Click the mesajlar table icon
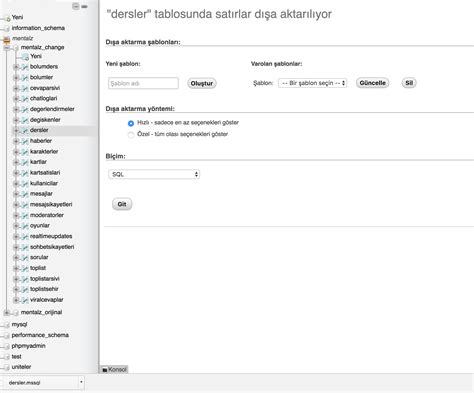The height and width of the screenshot is (393, 474). [x=25, y=194]
